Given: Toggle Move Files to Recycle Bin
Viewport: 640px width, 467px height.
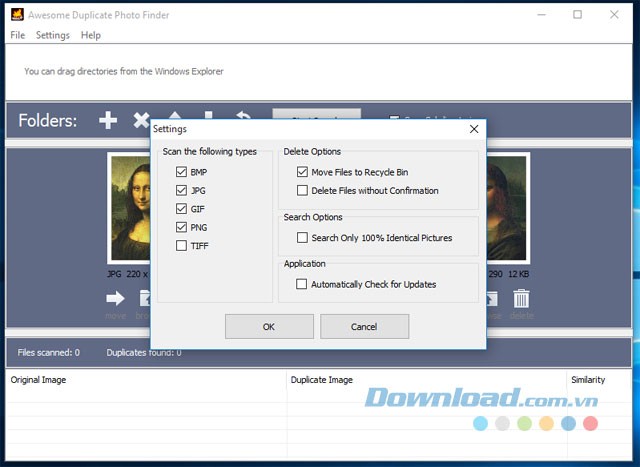Looking at the screenshot, I should (x=302, y=173).
